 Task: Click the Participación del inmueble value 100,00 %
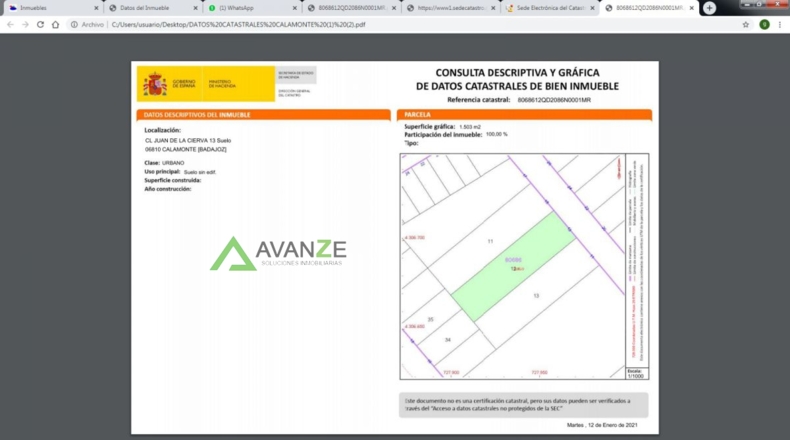tap(497, 135)
